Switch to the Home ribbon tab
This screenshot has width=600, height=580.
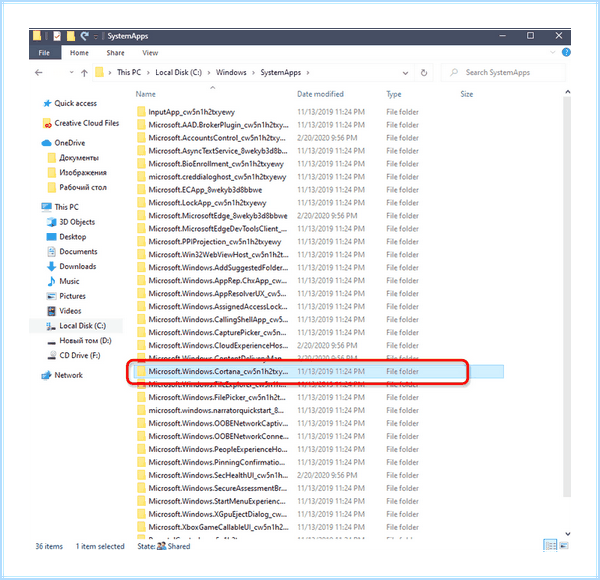click(x=79, y=53)
